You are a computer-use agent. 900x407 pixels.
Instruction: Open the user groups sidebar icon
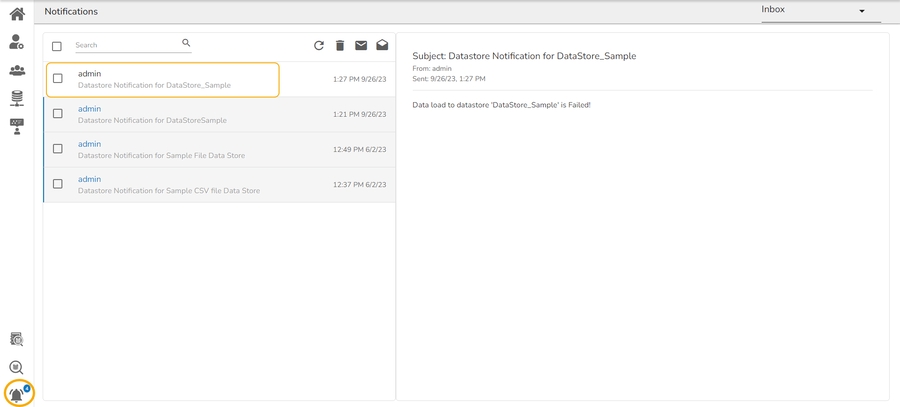coord(17,70)
